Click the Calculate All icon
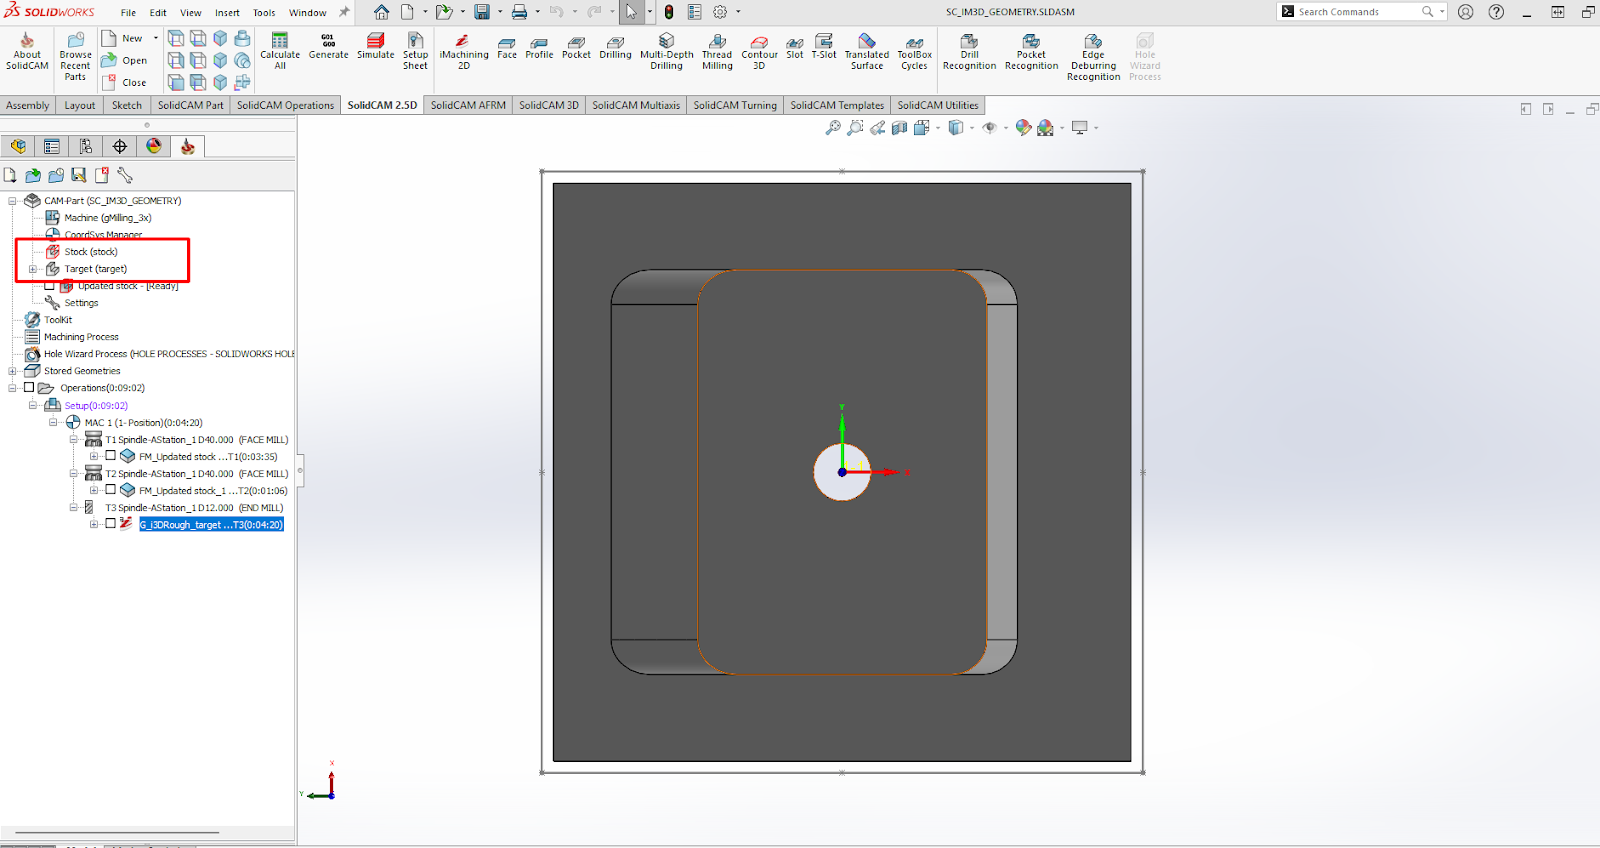 pyautogui.click(x=280, y=52)
